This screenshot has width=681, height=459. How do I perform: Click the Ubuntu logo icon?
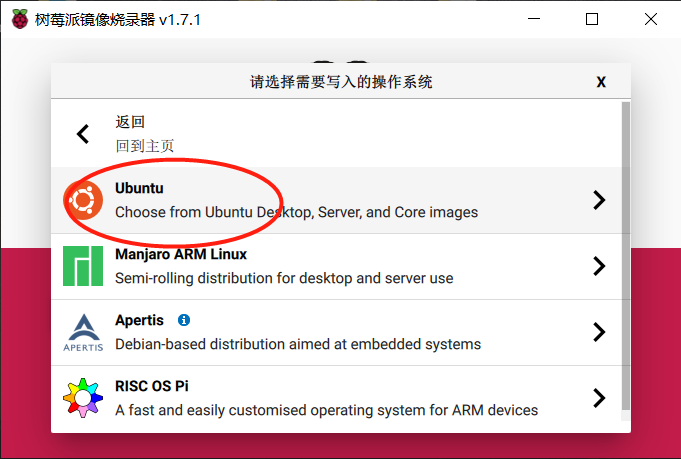pos(83,200)
